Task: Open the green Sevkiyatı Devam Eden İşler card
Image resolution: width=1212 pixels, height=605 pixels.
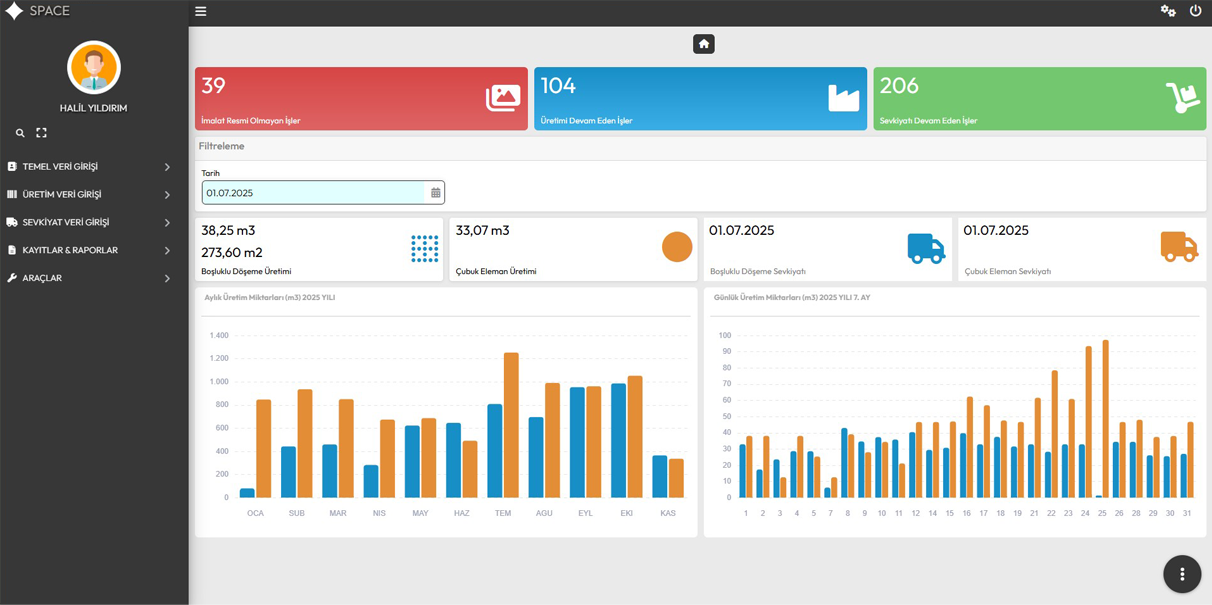Action: (x=1039, y=99)
